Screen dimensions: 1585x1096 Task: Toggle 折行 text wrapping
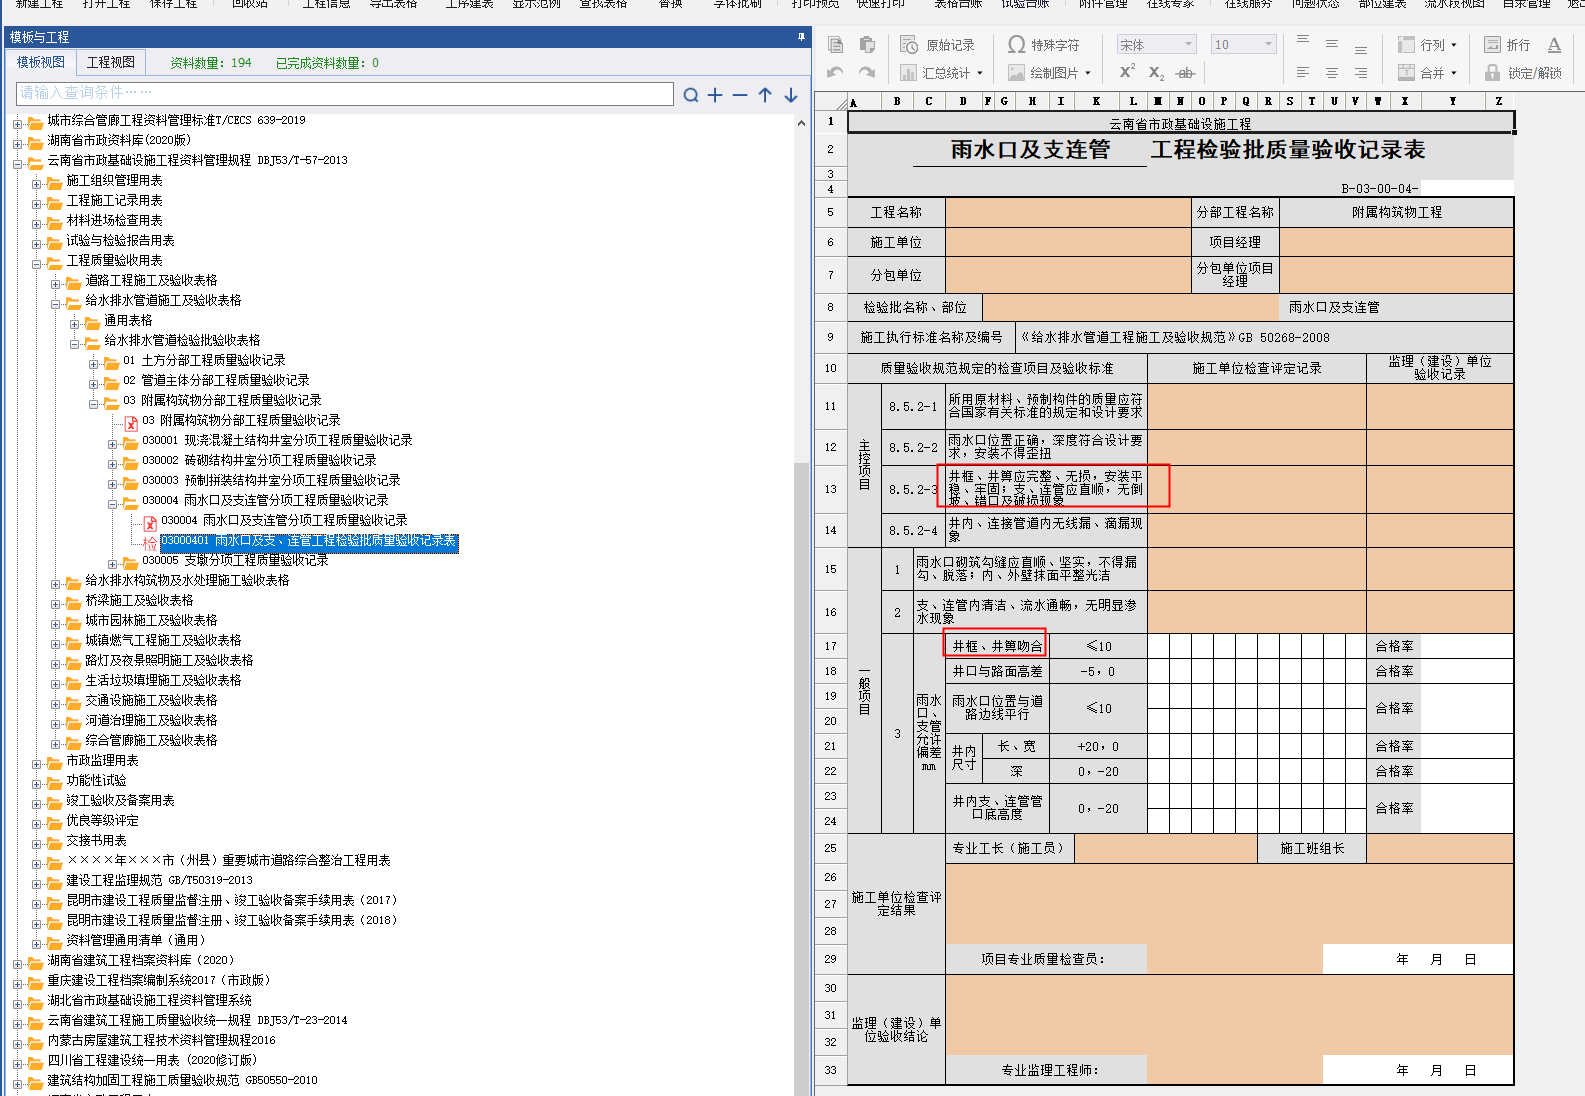click(1507, 45)
